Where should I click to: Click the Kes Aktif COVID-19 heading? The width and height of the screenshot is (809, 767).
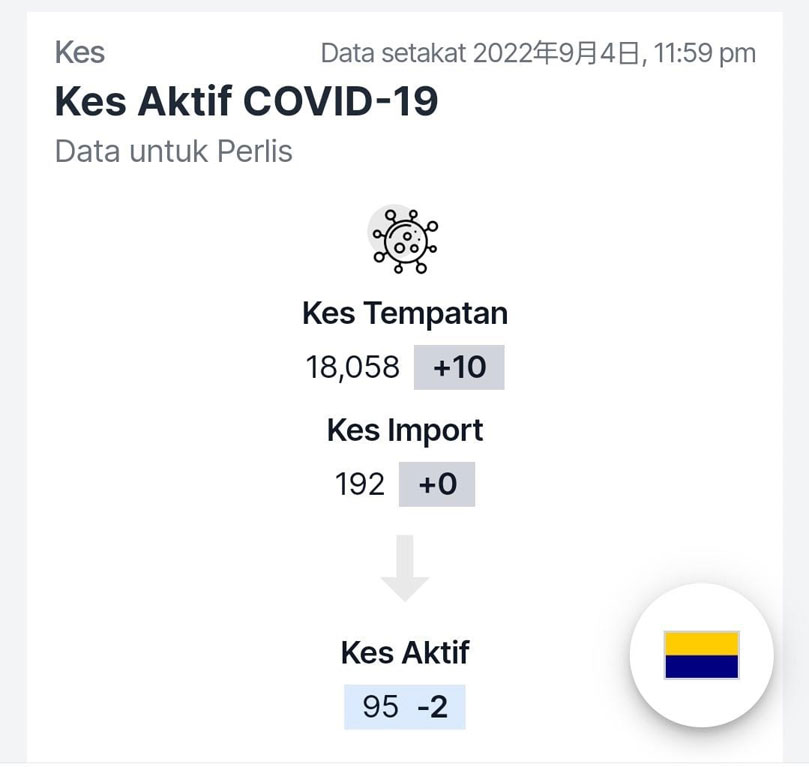[x=246, y=101]
